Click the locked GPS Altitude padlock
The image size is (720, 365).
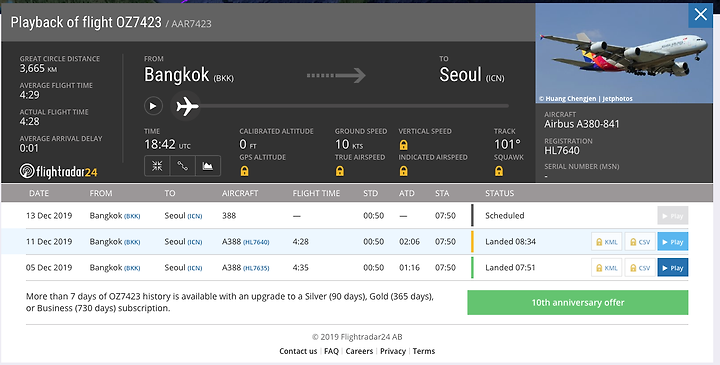click(244, 171)
